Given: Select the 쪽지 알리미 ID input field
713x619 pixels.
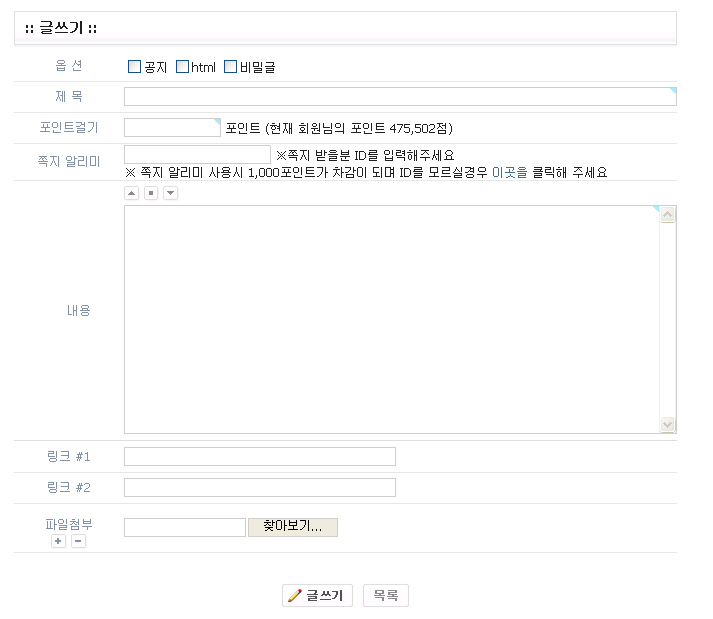Looking at the screenshot, I should click(197, 155).
